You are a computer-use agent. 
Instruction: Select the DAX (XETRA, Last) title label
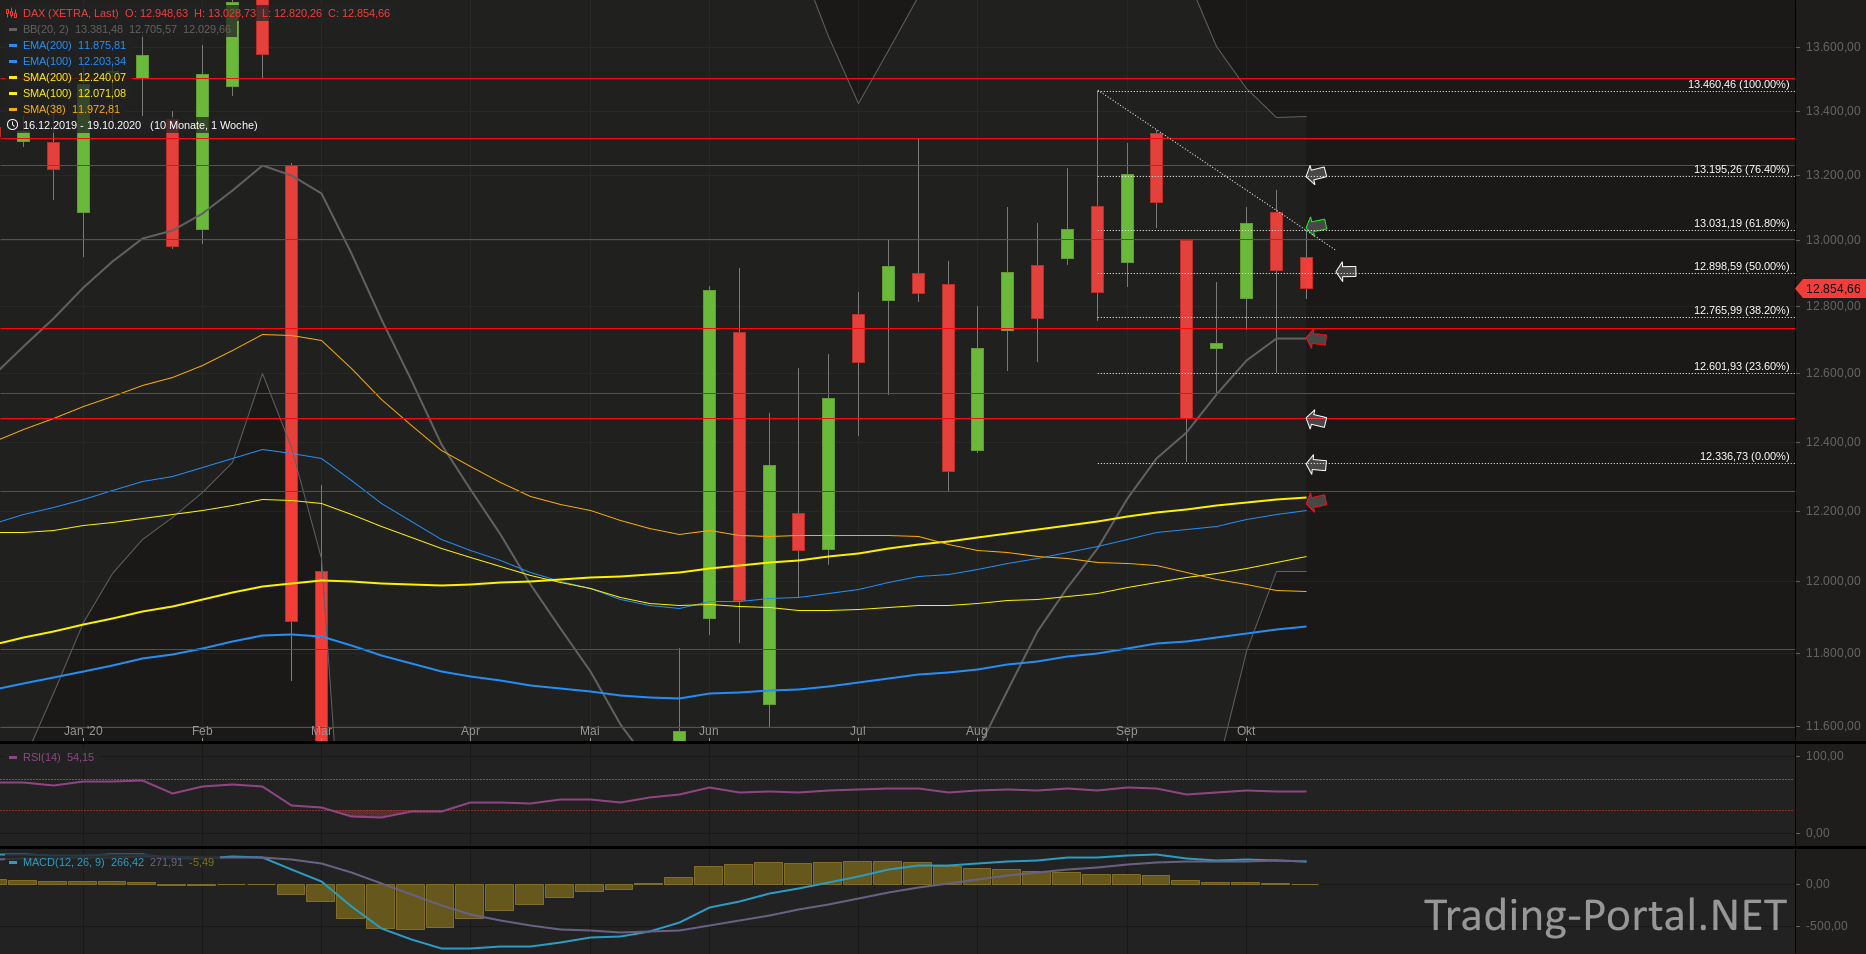pos(70,13)
